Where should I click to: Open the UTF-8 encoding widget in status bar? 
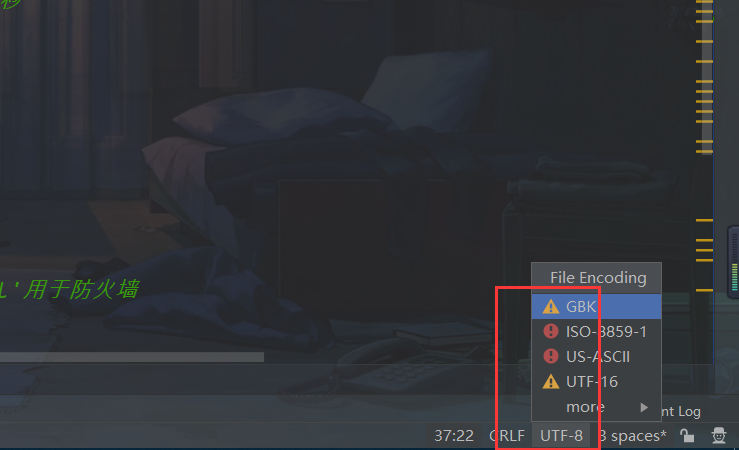point(561,436)
